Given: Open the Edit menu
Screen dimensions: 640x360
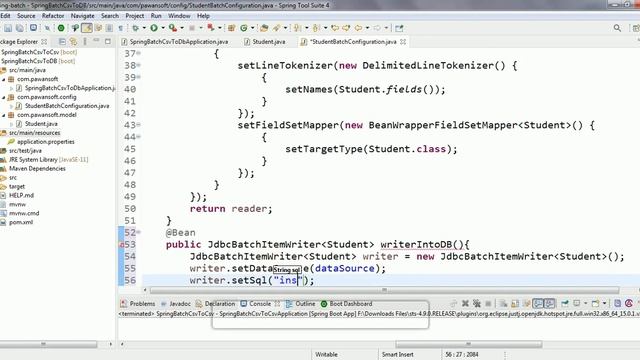Looking at the screenshot, I should pyautogui.click(x=5, y=16).
